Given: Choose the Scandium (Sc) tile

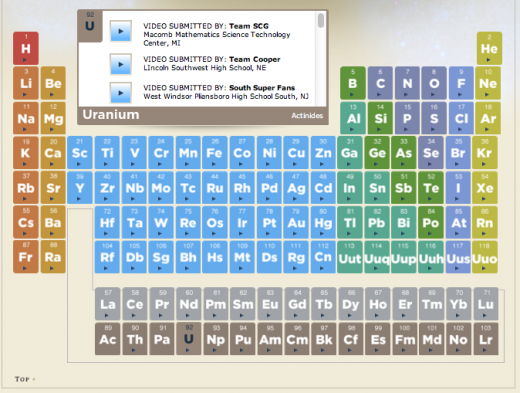Looking at the screenshot, I should click(80, 152).
